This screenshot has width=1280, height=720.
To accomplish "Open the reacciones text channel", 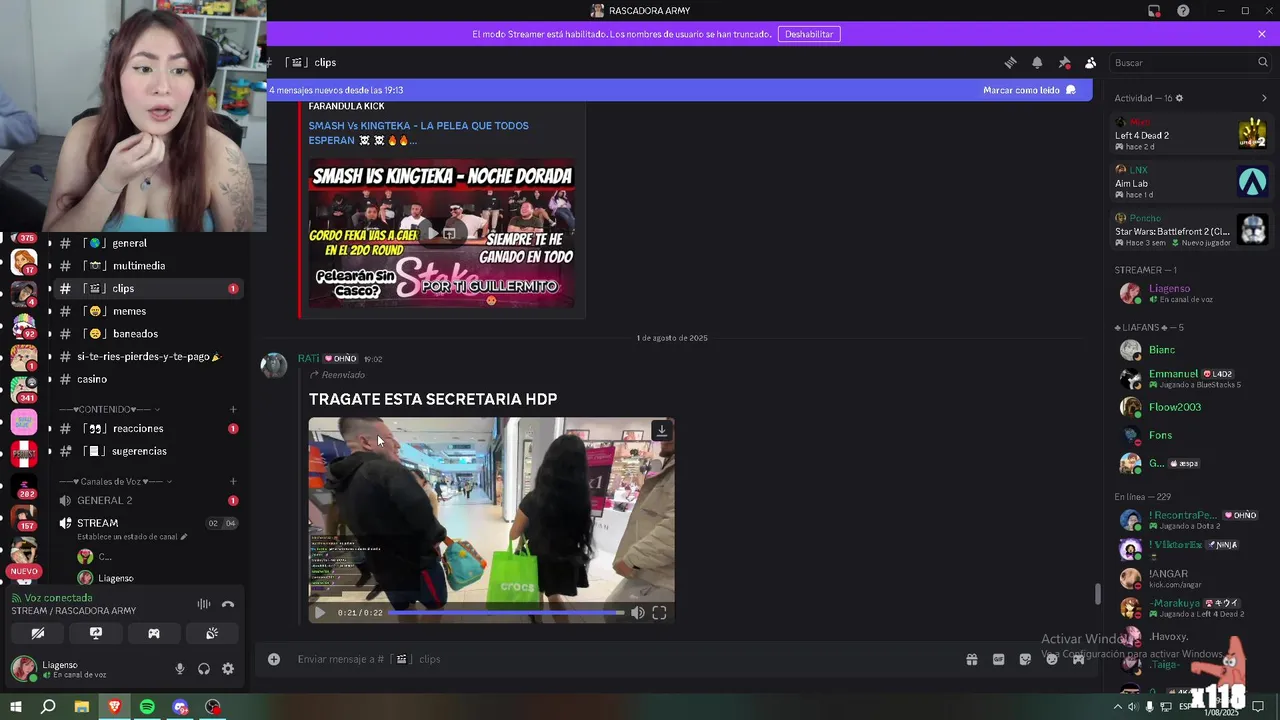I will point(147,428).
